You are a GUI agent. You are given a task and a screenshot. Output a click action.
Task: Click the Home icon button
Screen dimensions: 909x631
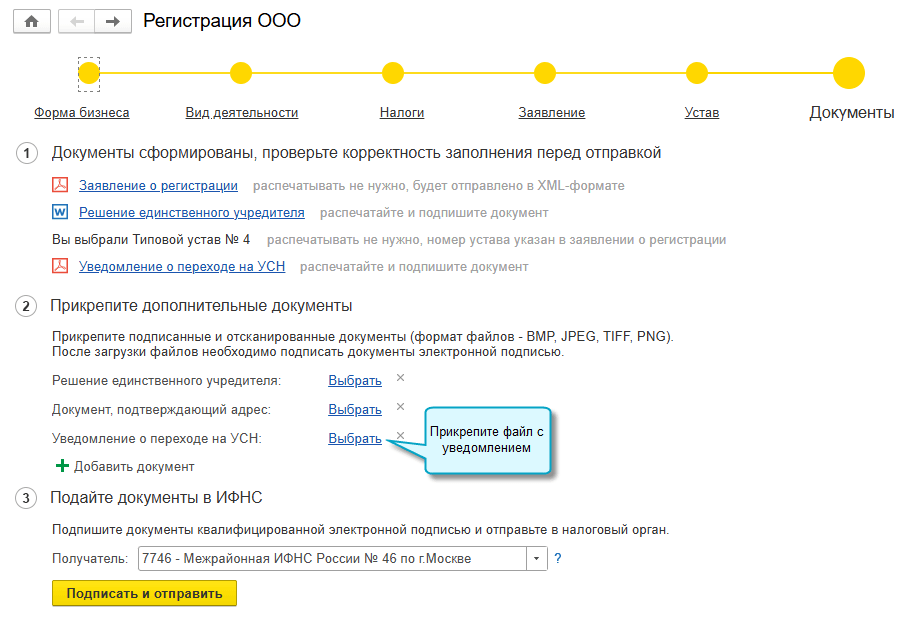31,21
